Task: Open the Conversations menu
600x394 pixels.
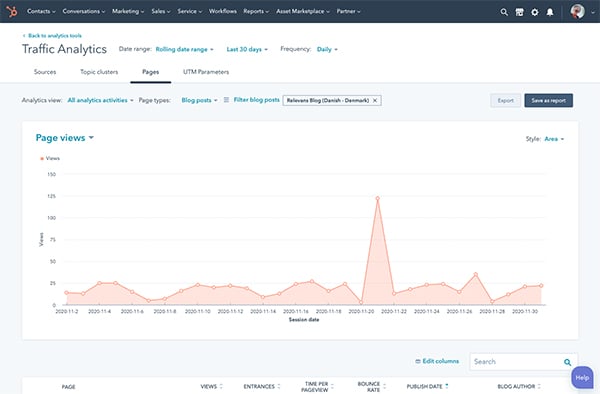Action: [83, 11]
